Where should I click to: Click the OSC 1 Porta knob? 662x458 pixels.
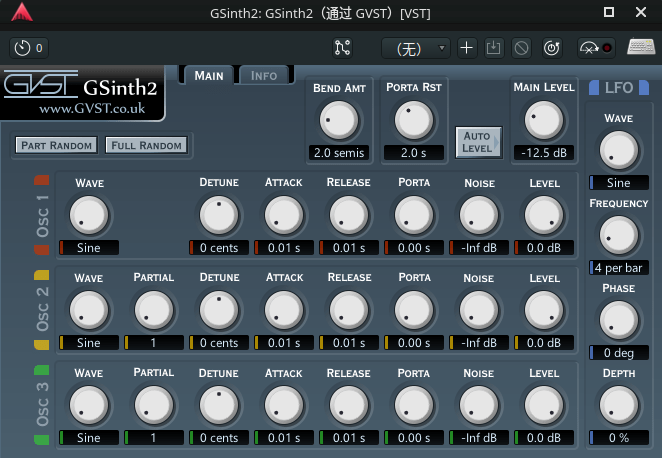[414, 215]
